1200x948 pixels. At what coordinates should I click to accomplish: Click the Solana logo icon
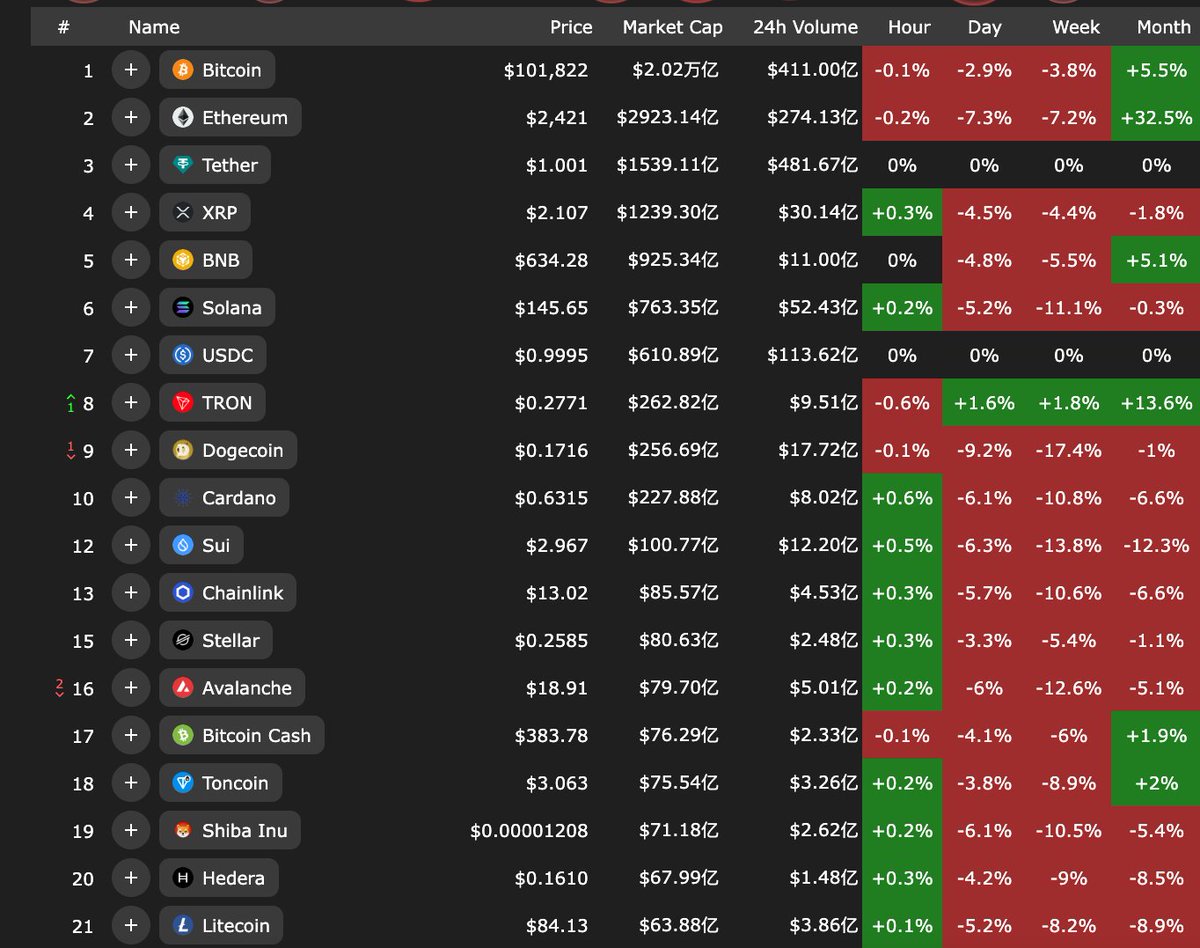[183, 307]
